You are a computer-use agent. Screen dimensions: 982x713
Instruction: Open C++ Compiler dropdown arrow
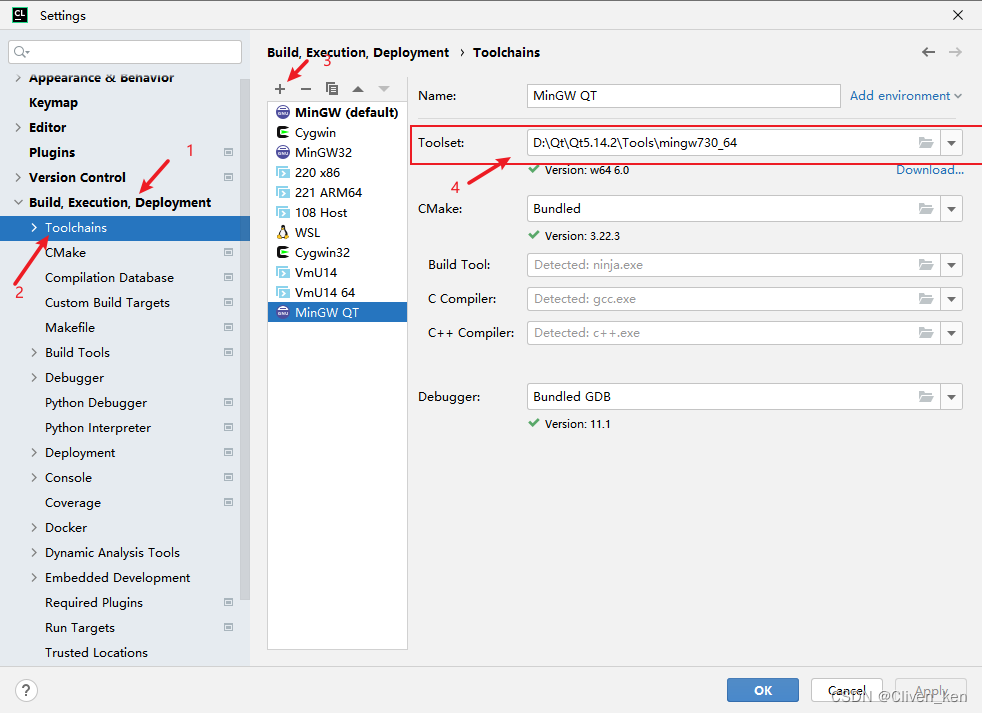tap(951, 333)
